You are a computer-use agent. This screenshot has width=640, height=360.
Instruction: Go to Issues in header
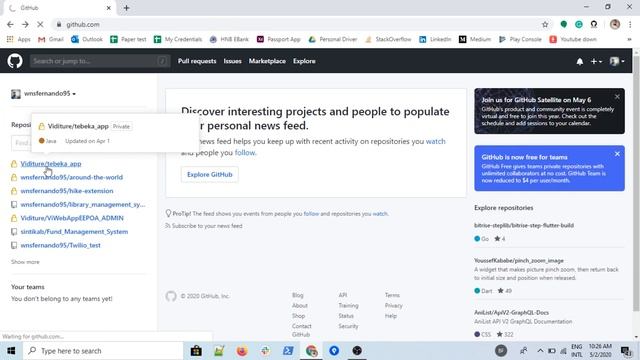tap(232, 61)
